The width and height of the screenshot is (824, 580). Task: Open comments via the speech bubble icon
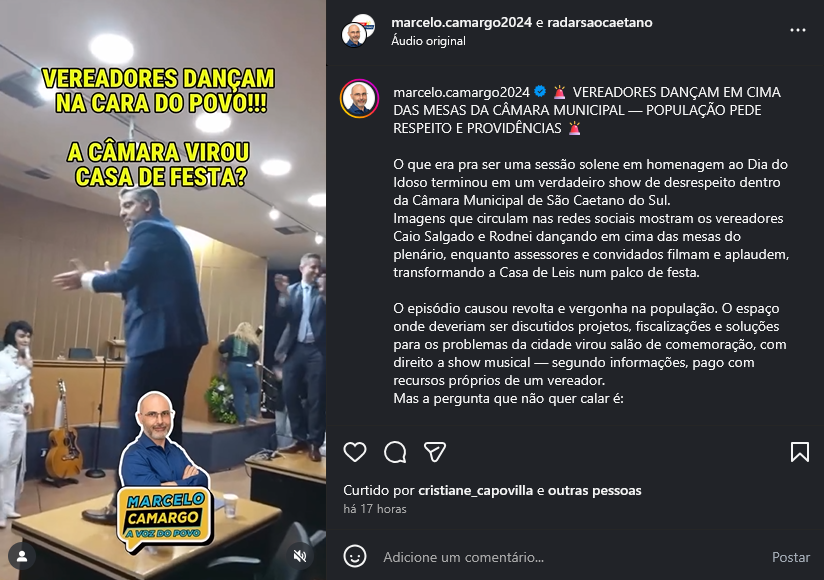pos(395,452)
